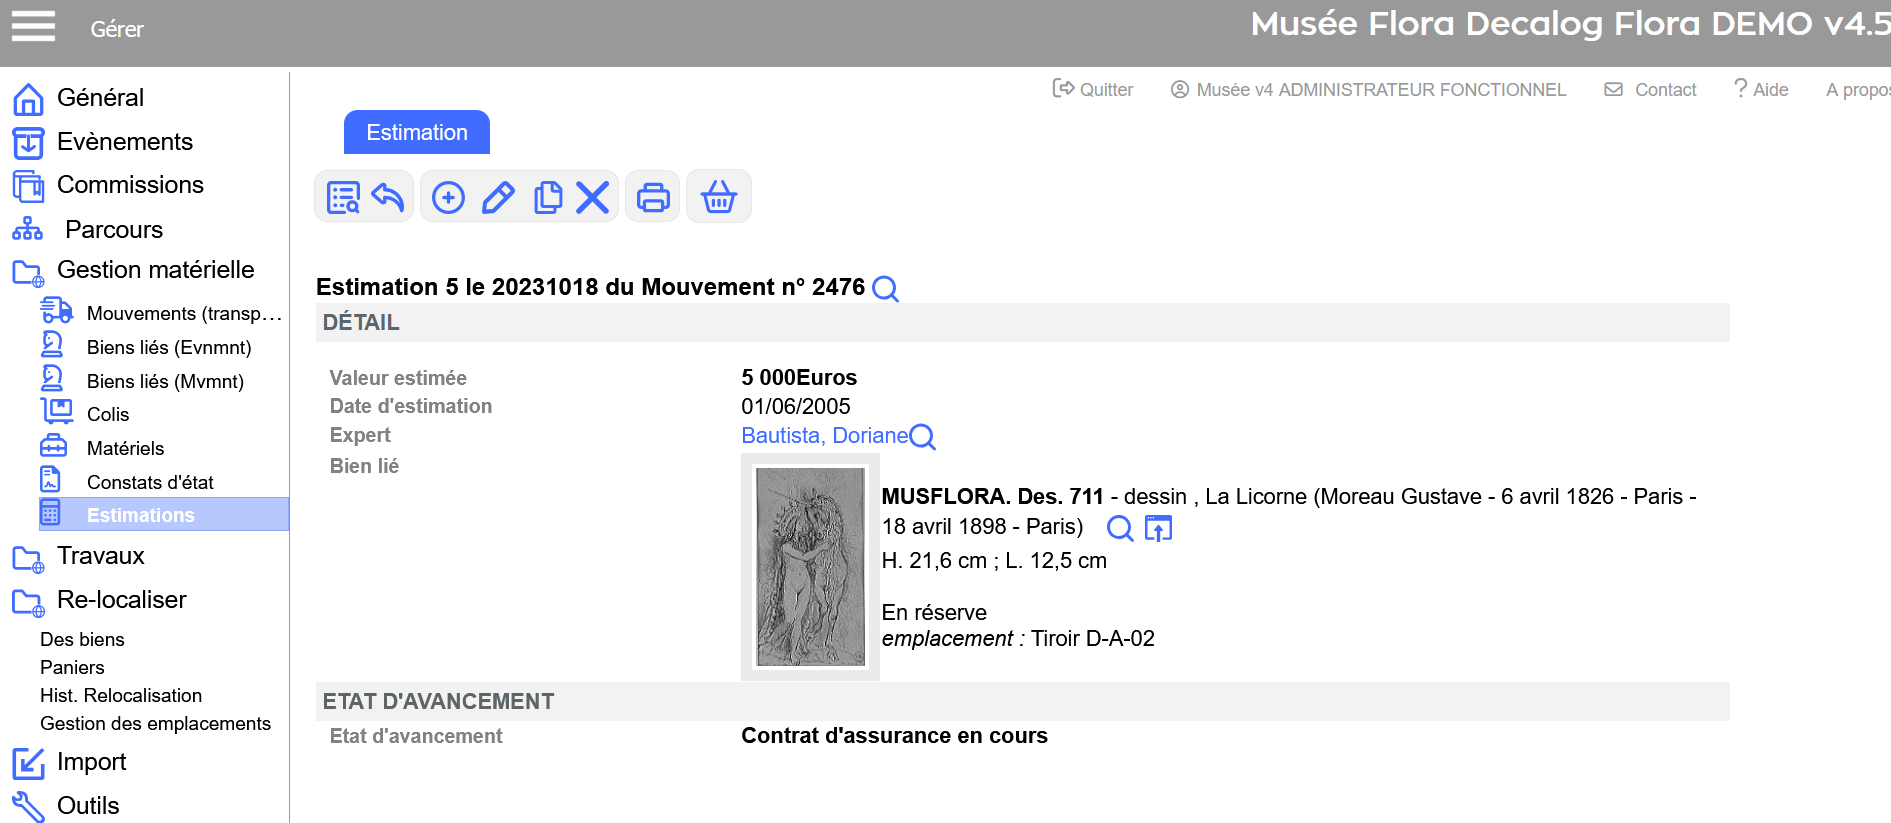Viewport: 1891px width, 823px height.
Task: Collapse the Re-localiser section
Action: tap(121, 600)
